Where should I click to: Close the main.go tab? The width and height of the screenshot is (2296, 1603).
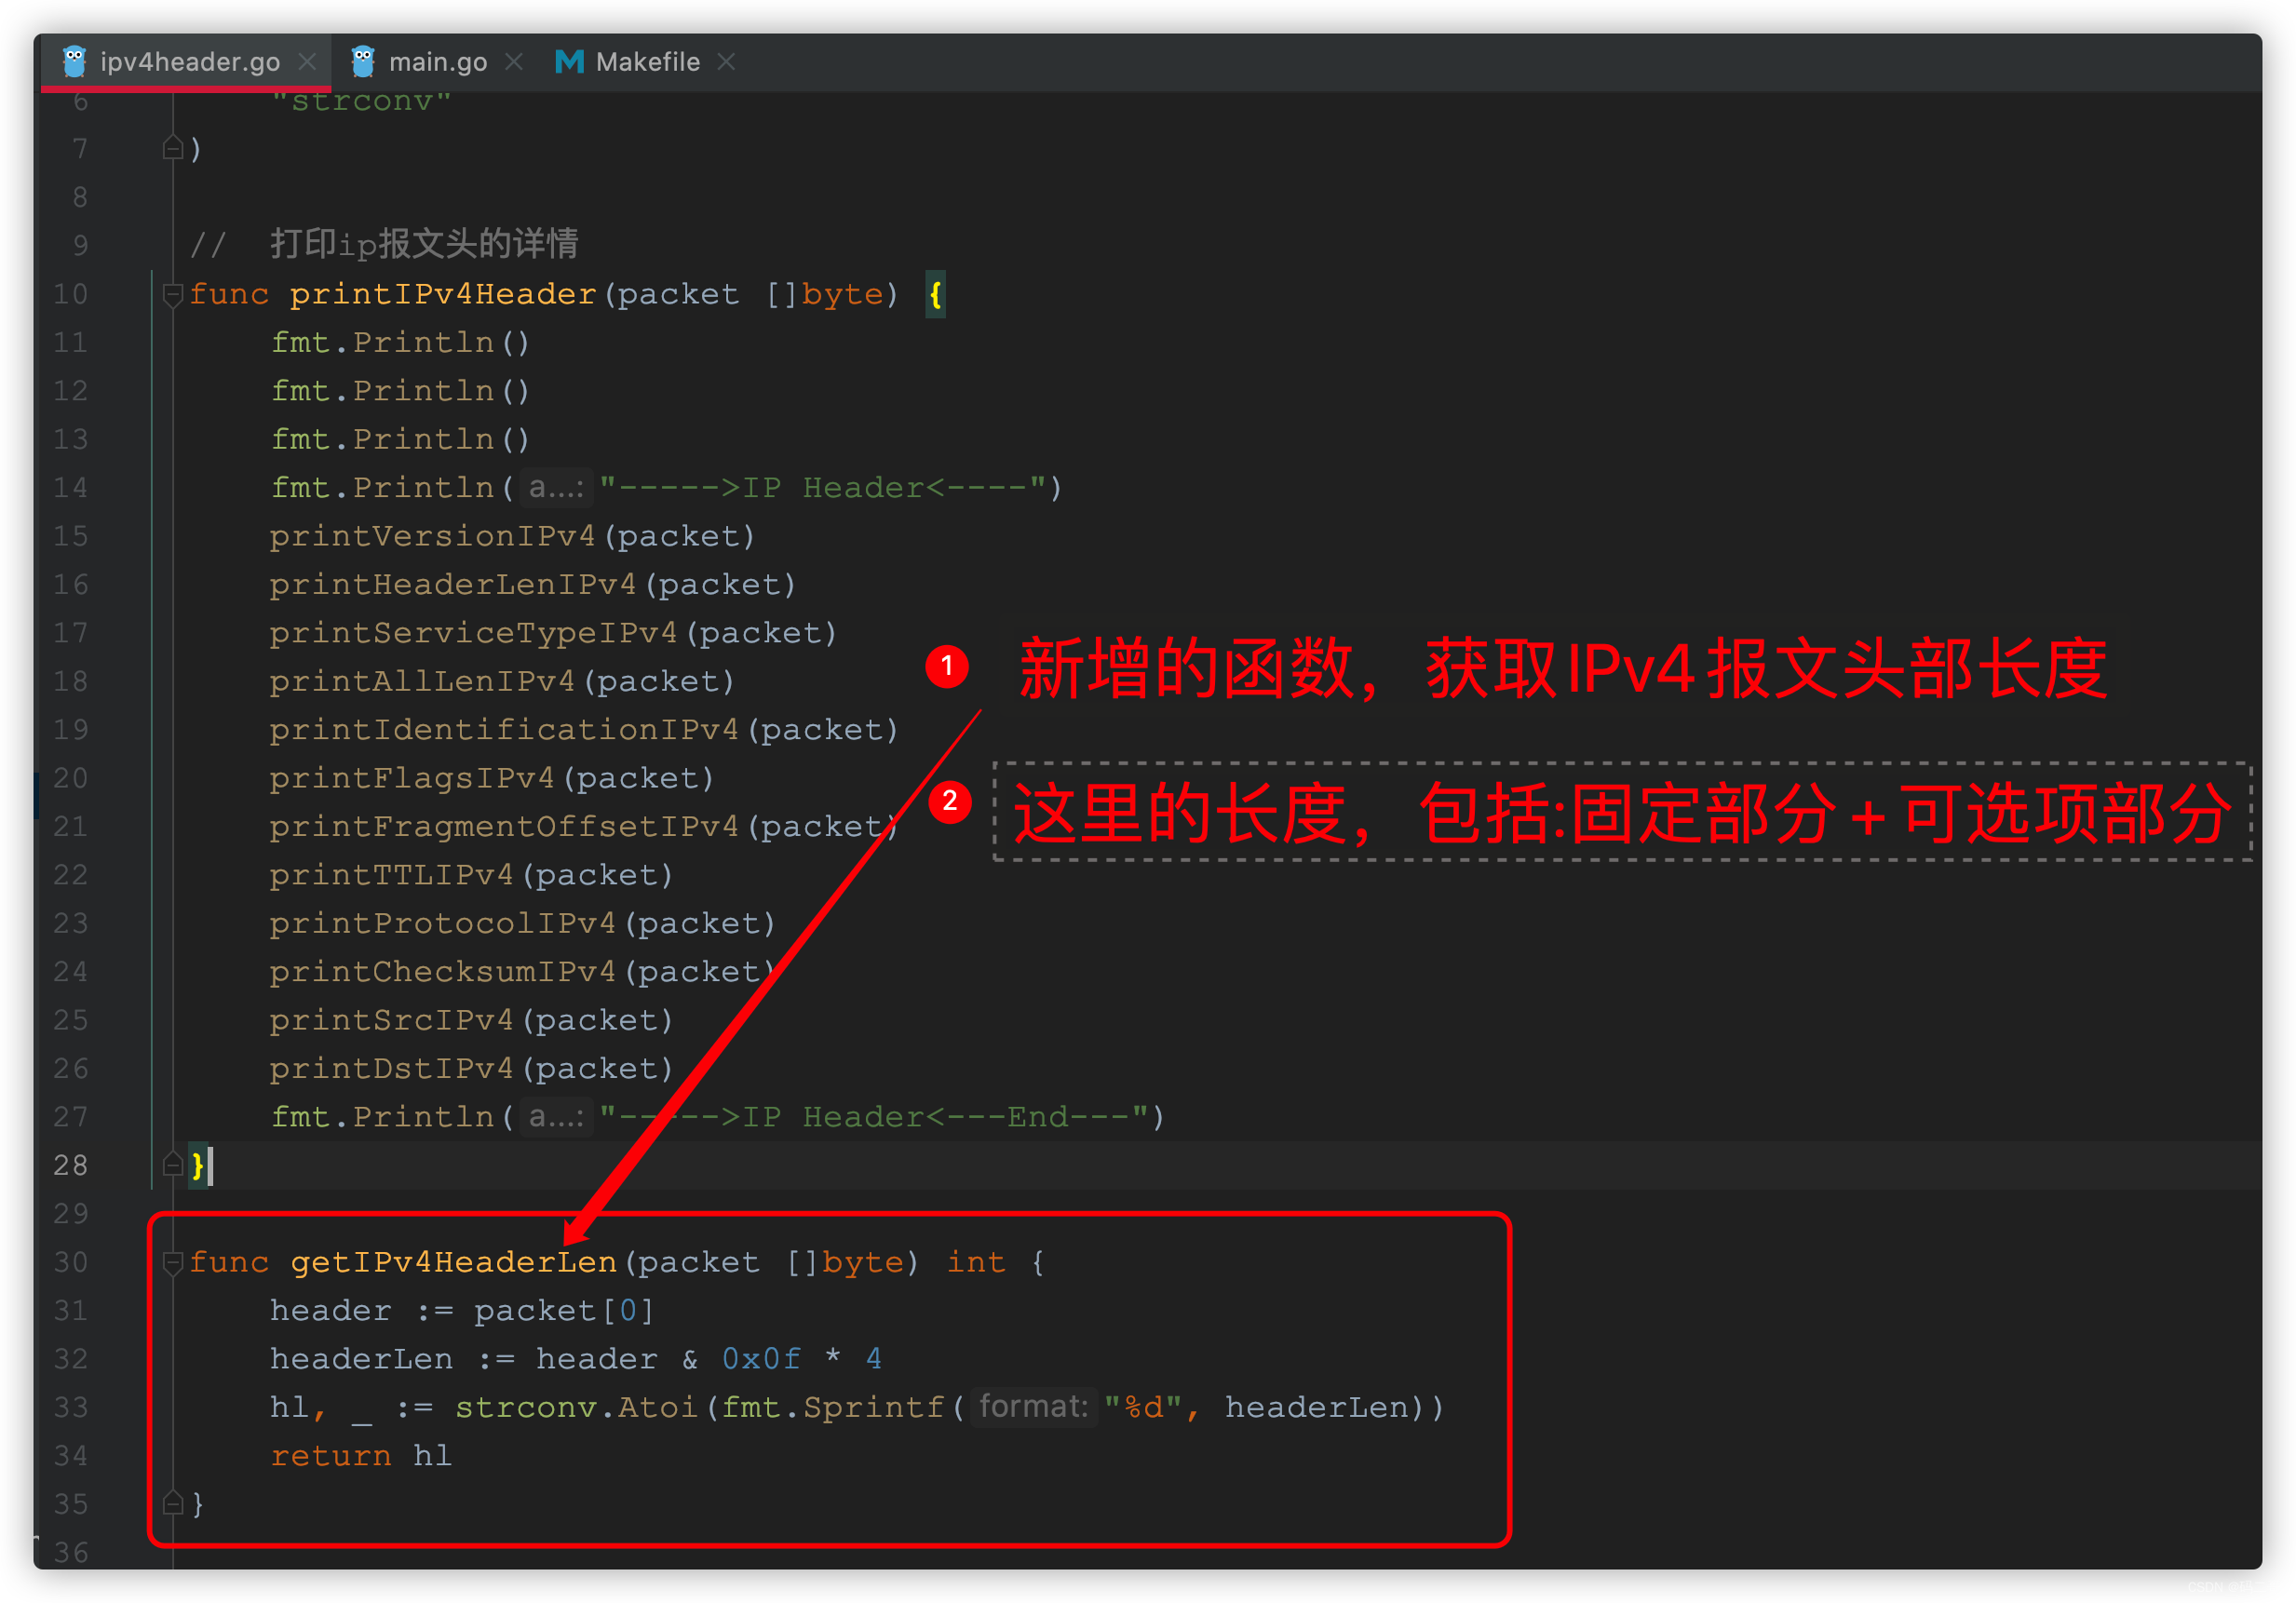tap(514, 62)
